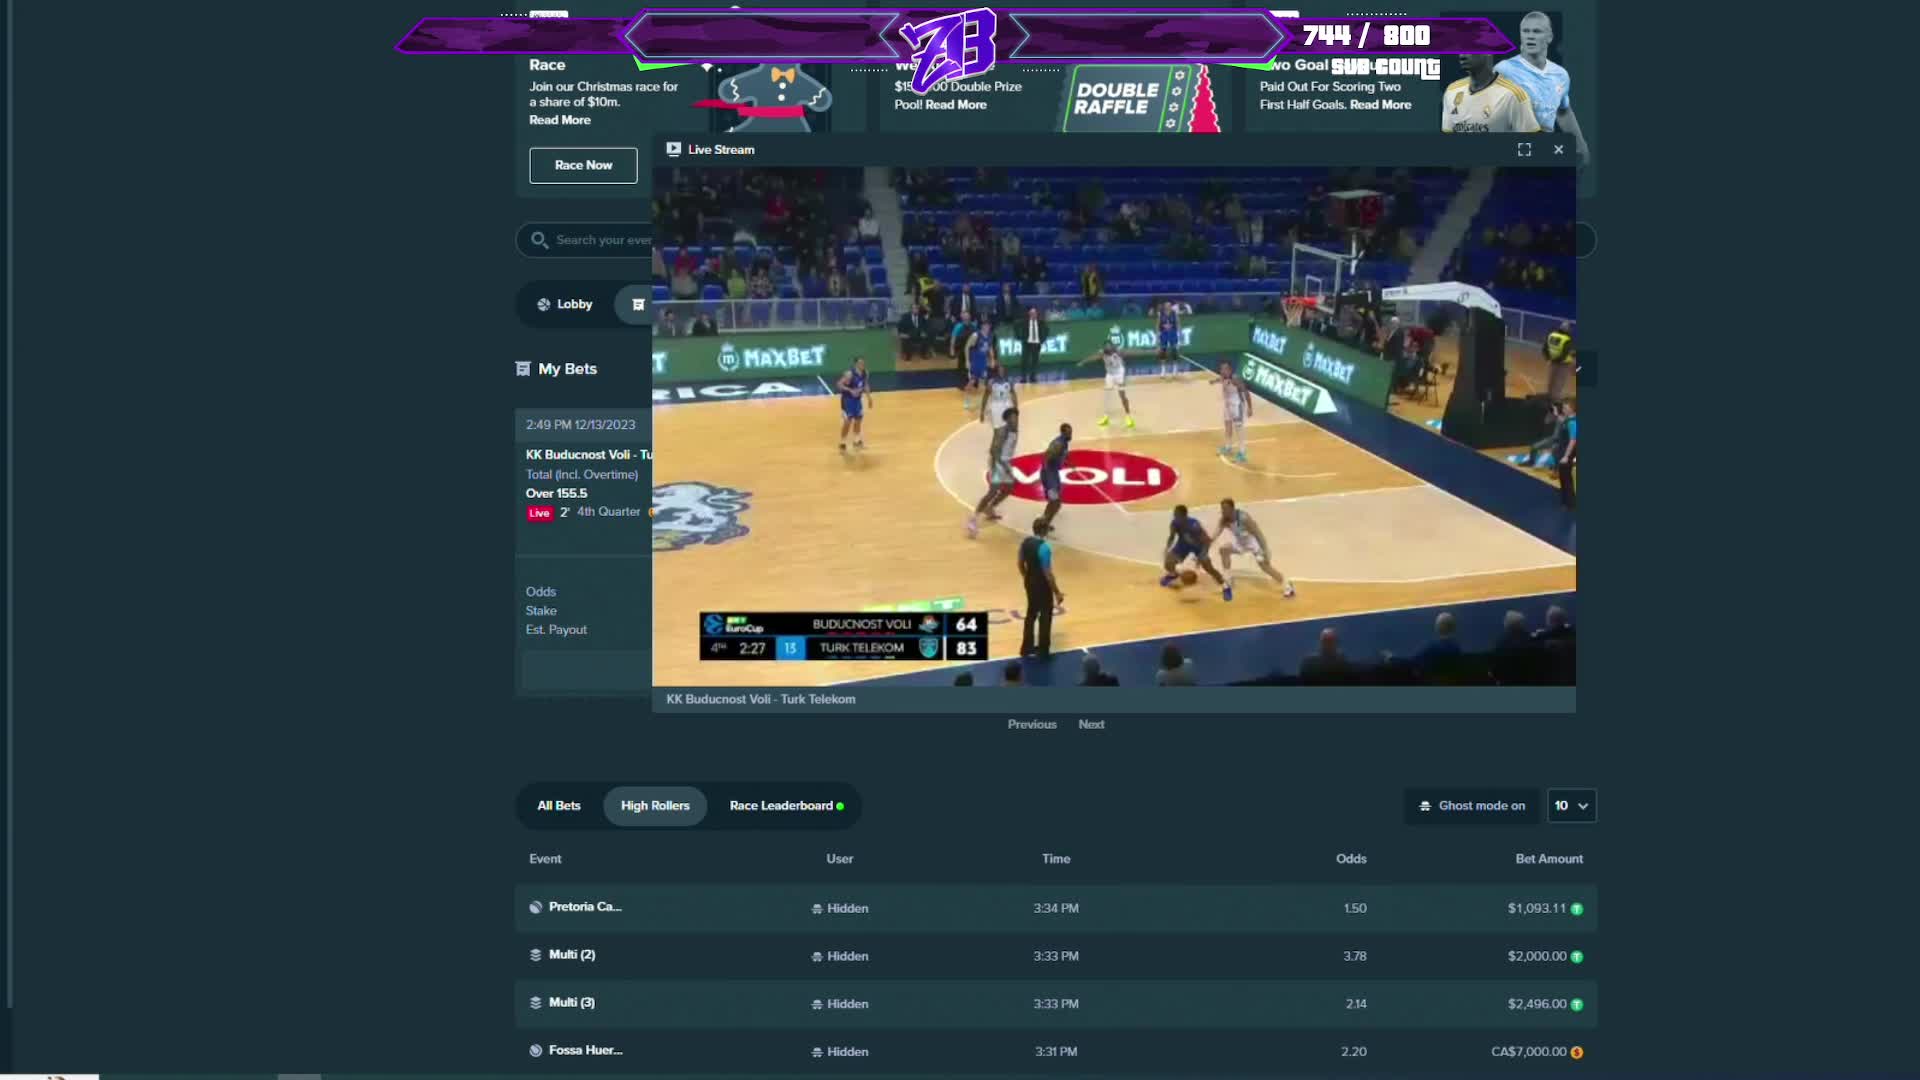Viewport: 1920px width, 1080px height.
Task: Click the search your event field
Action: [600, 240]
